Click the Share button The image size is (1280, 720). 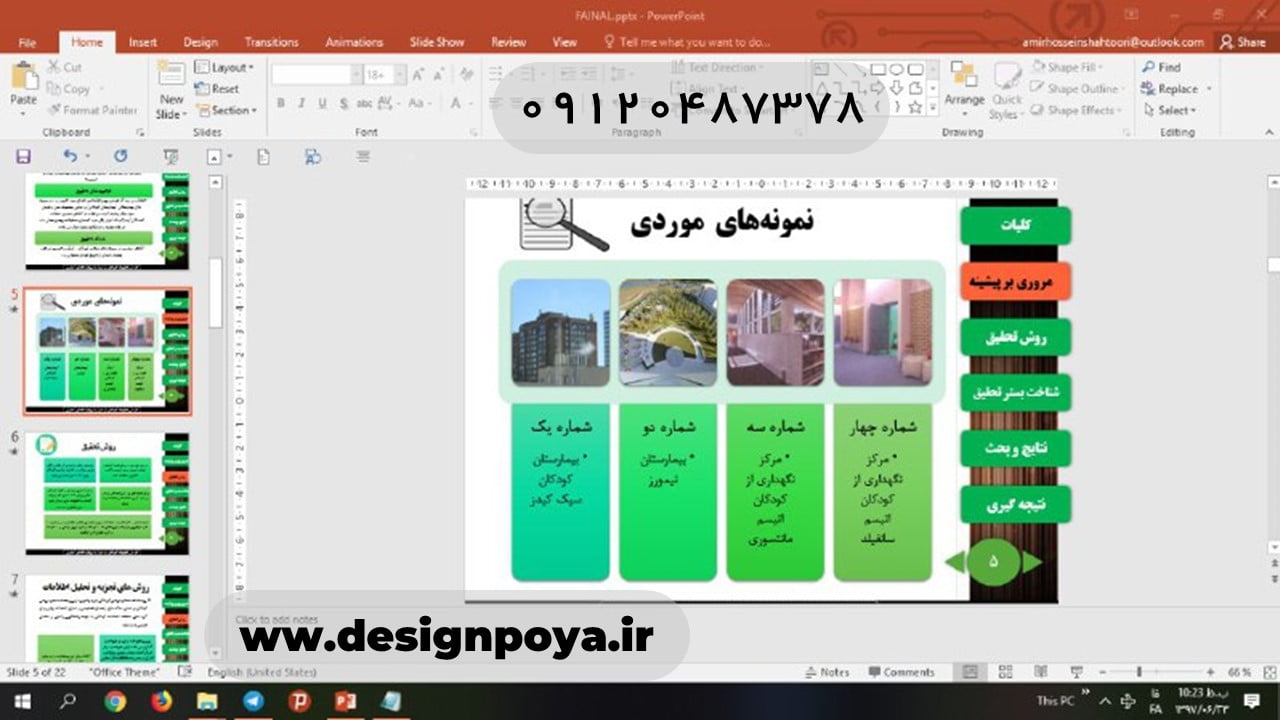pyautogui.click(x=1242, y=42)
